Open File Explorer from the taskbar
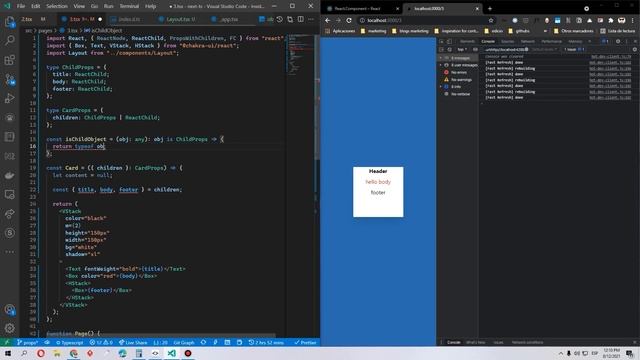The width and height of the screenshot is (640, 360). click(x=57, y=353)
